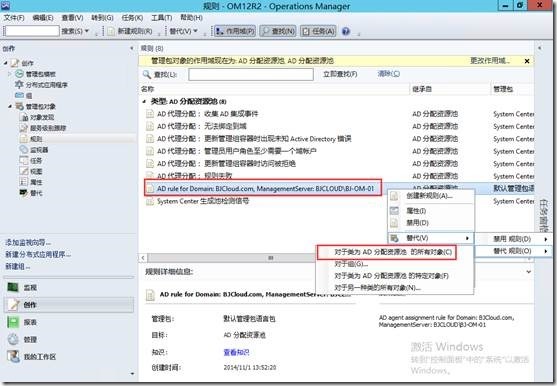This screenshot has height=386, width=557.
Task: Click the 新建分布式应用程序... link
Action: pyautogui.click(x=38, y=255)
